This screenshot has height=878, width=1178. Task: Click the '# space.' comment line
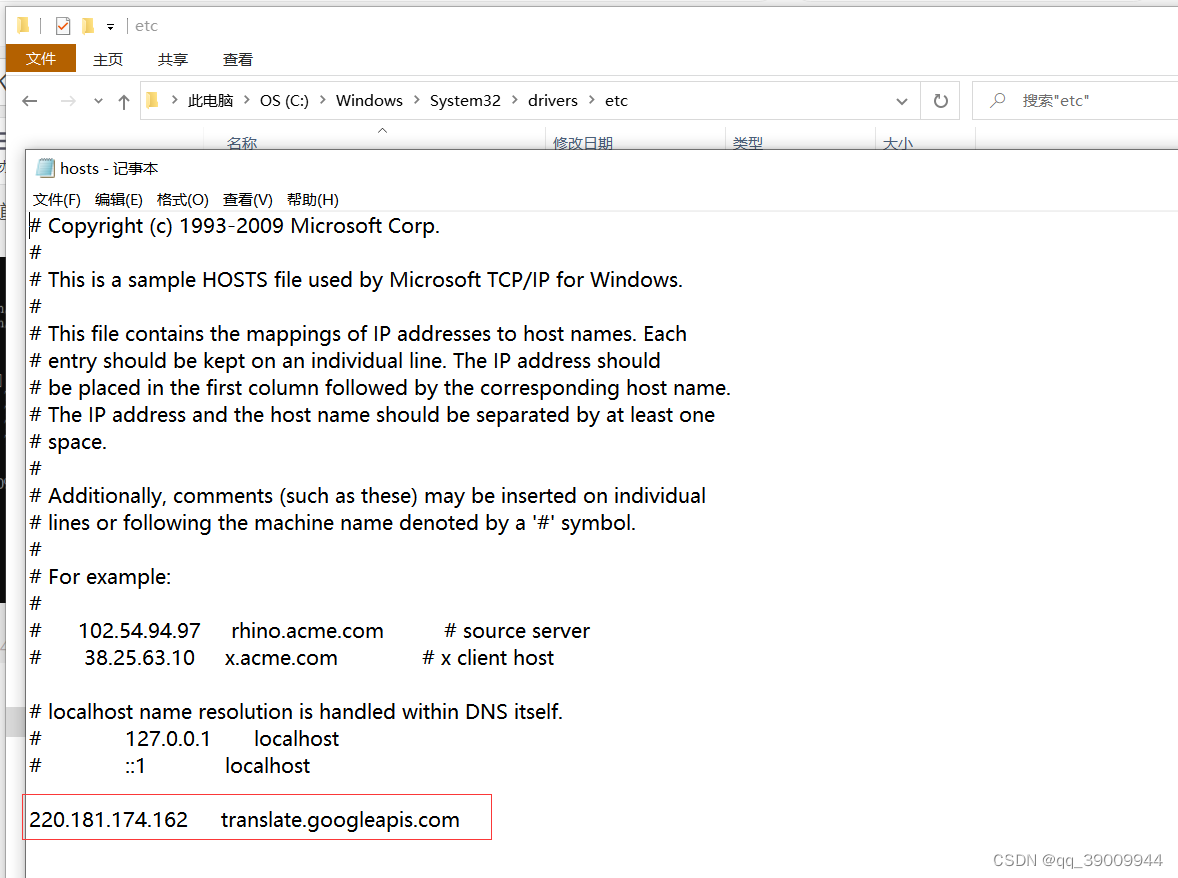pyautogui.click(x=68, y=442)
